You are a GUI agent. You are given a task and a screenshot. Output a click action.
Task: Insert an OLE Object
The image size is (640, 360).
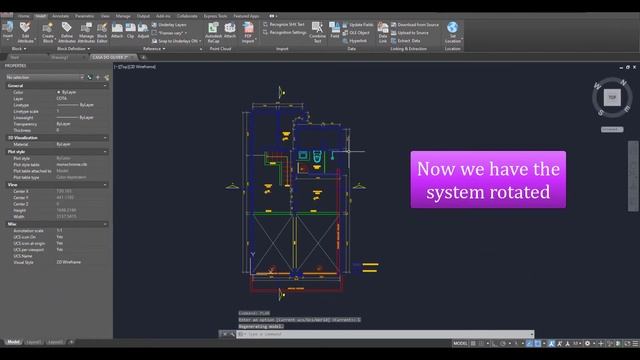[356, 33]
